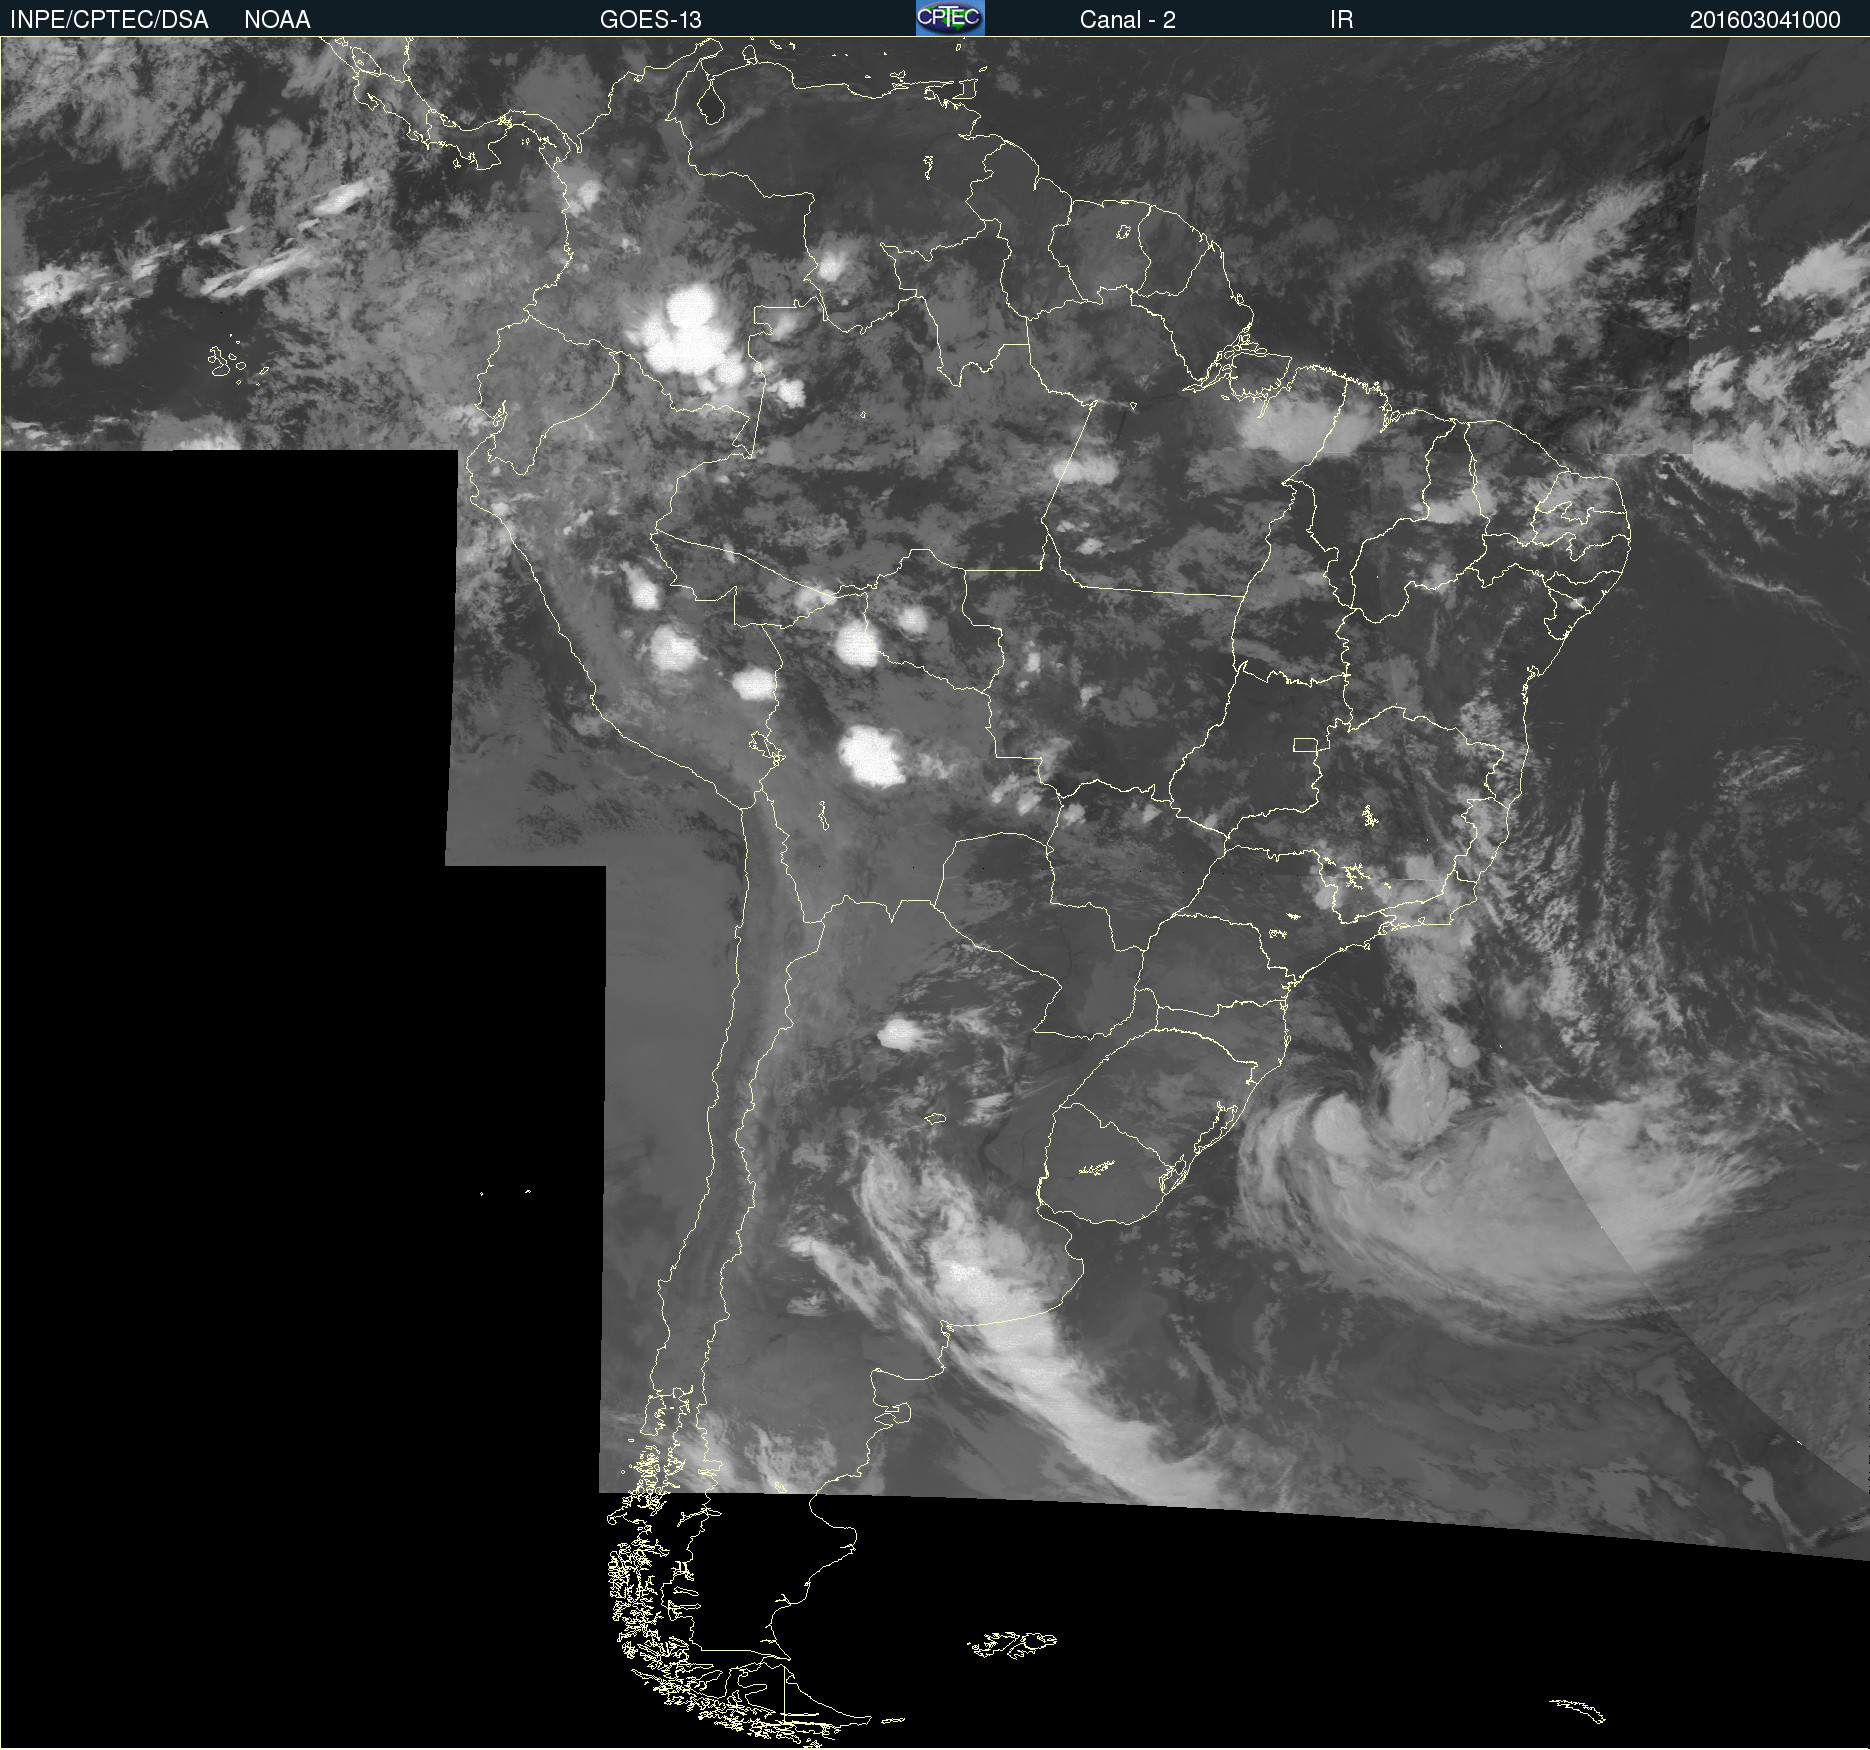The height and width of the screenshot is (1750, 1870).
Task: Click the INPE/CPTEC/DSA header label
Action: [x=109, y=20]
